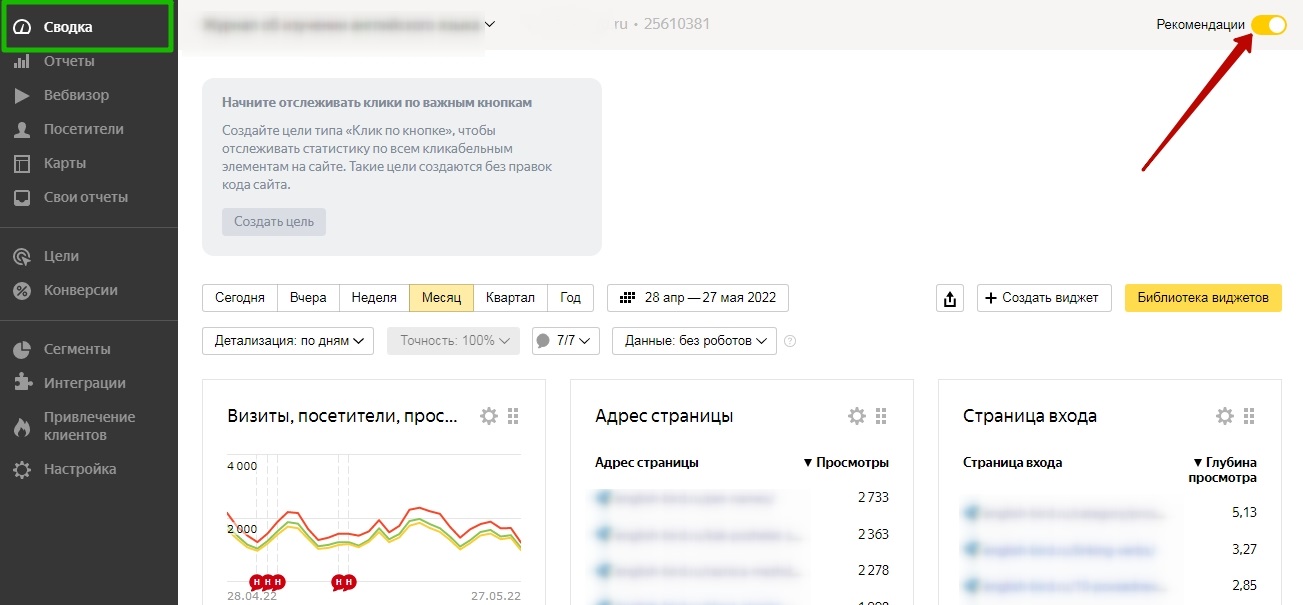This screenshot has height=605, width=1303.
Task: Click Создать цель button
Action: click(274, 221)
